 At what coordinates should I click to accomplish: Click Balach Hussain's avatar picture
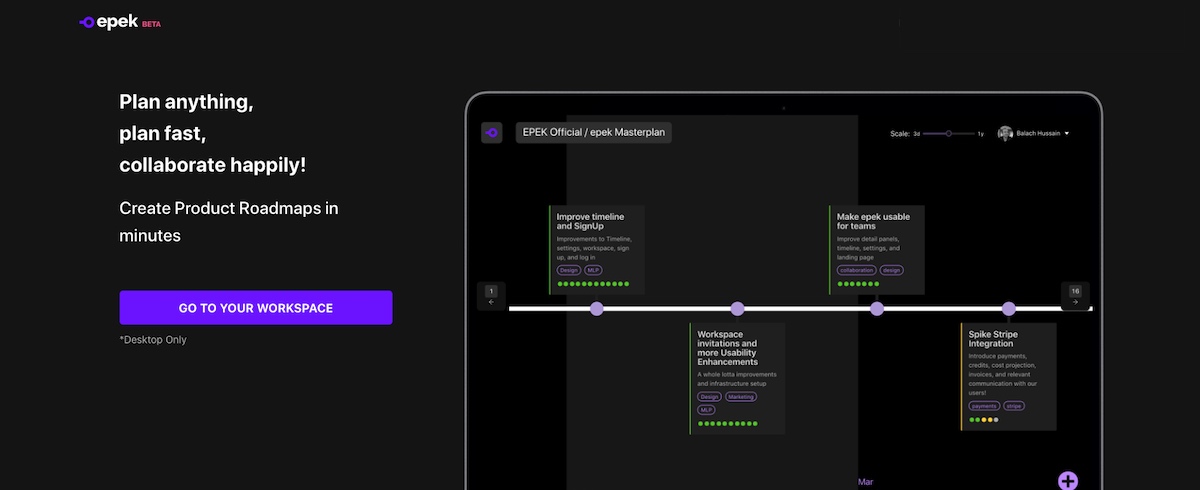[x=1005, y=133]
